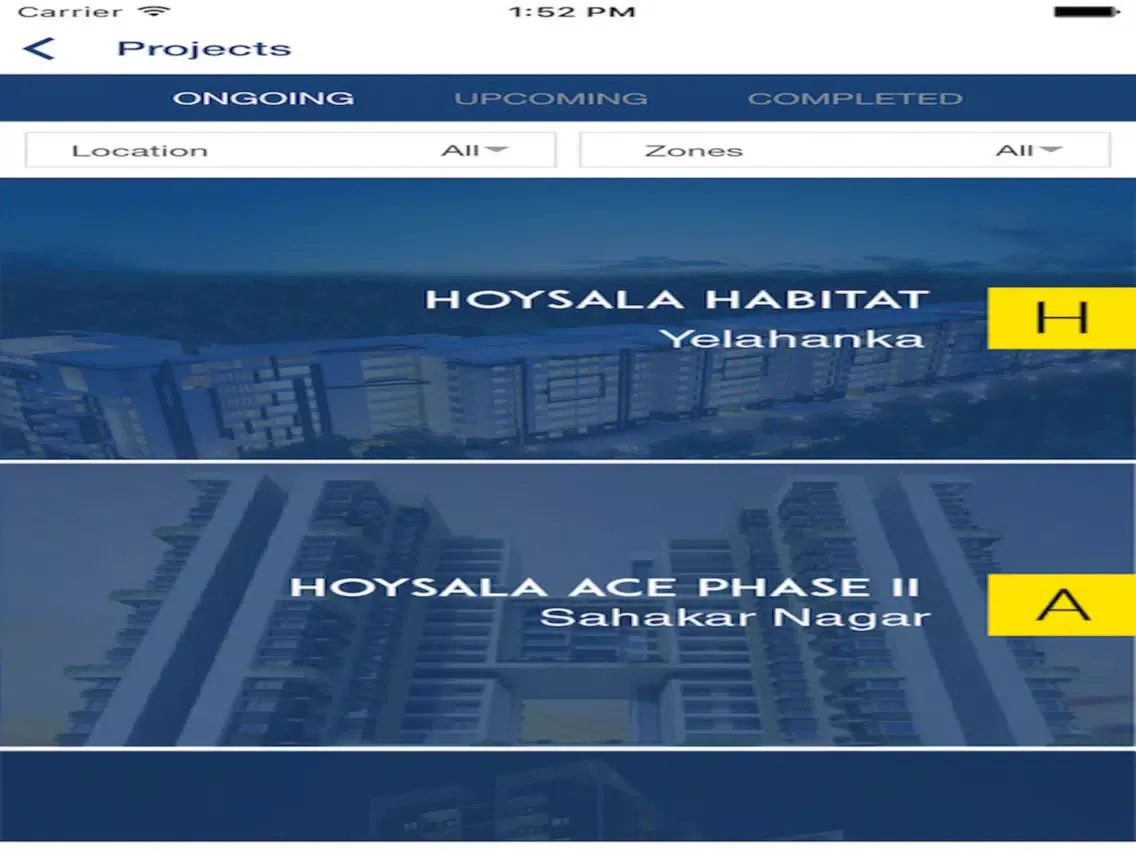This screenshot has height=852, width=1136.
Task: Go back using the arrow icon
Action: pos(38,49)
